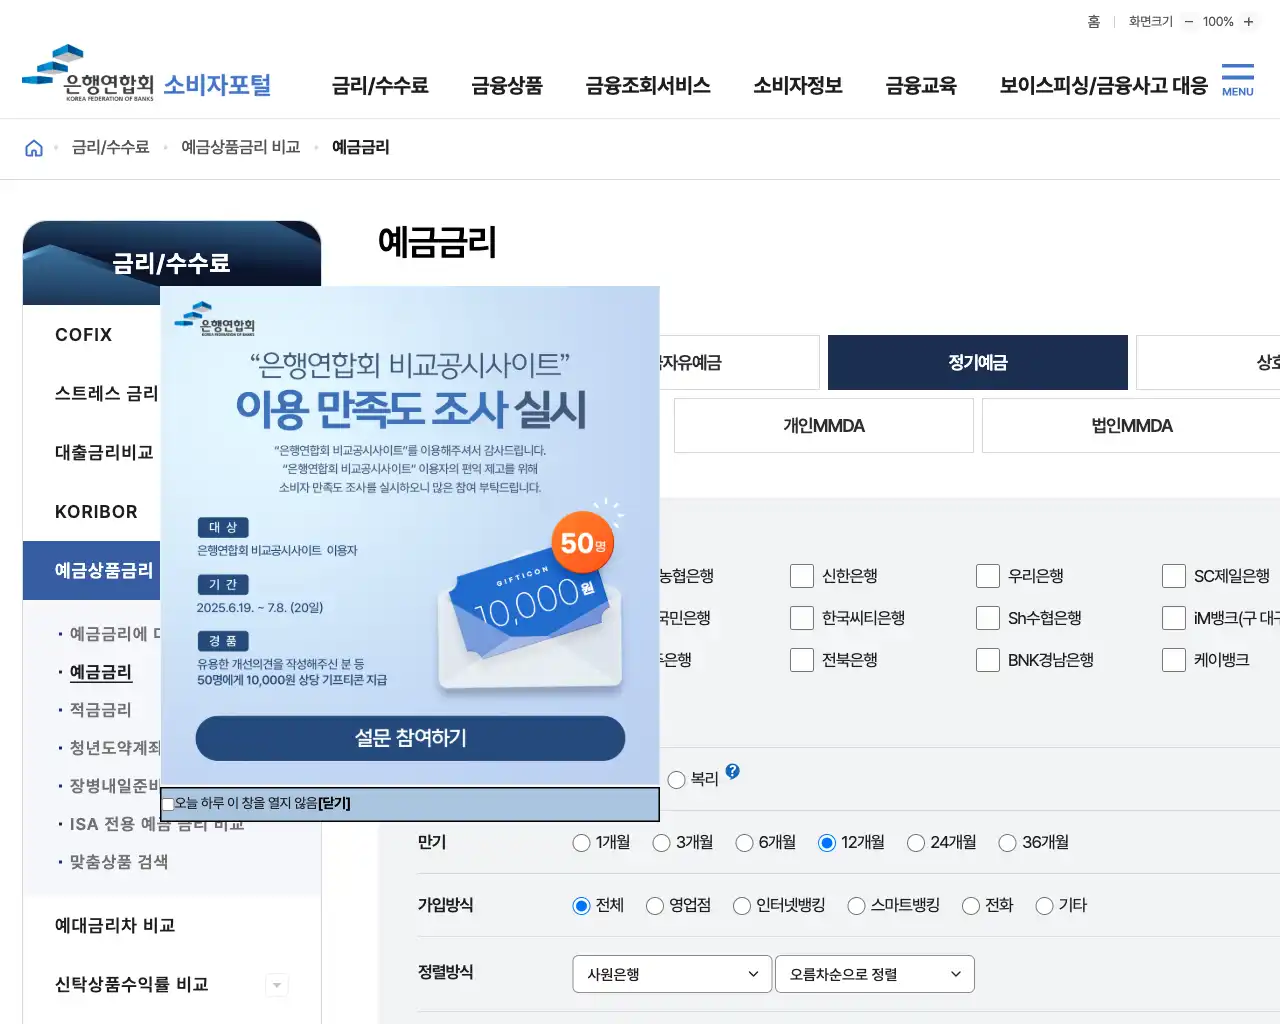Select 1개월 maturity radio
Screen dimensions: 1280x1024
581,843
